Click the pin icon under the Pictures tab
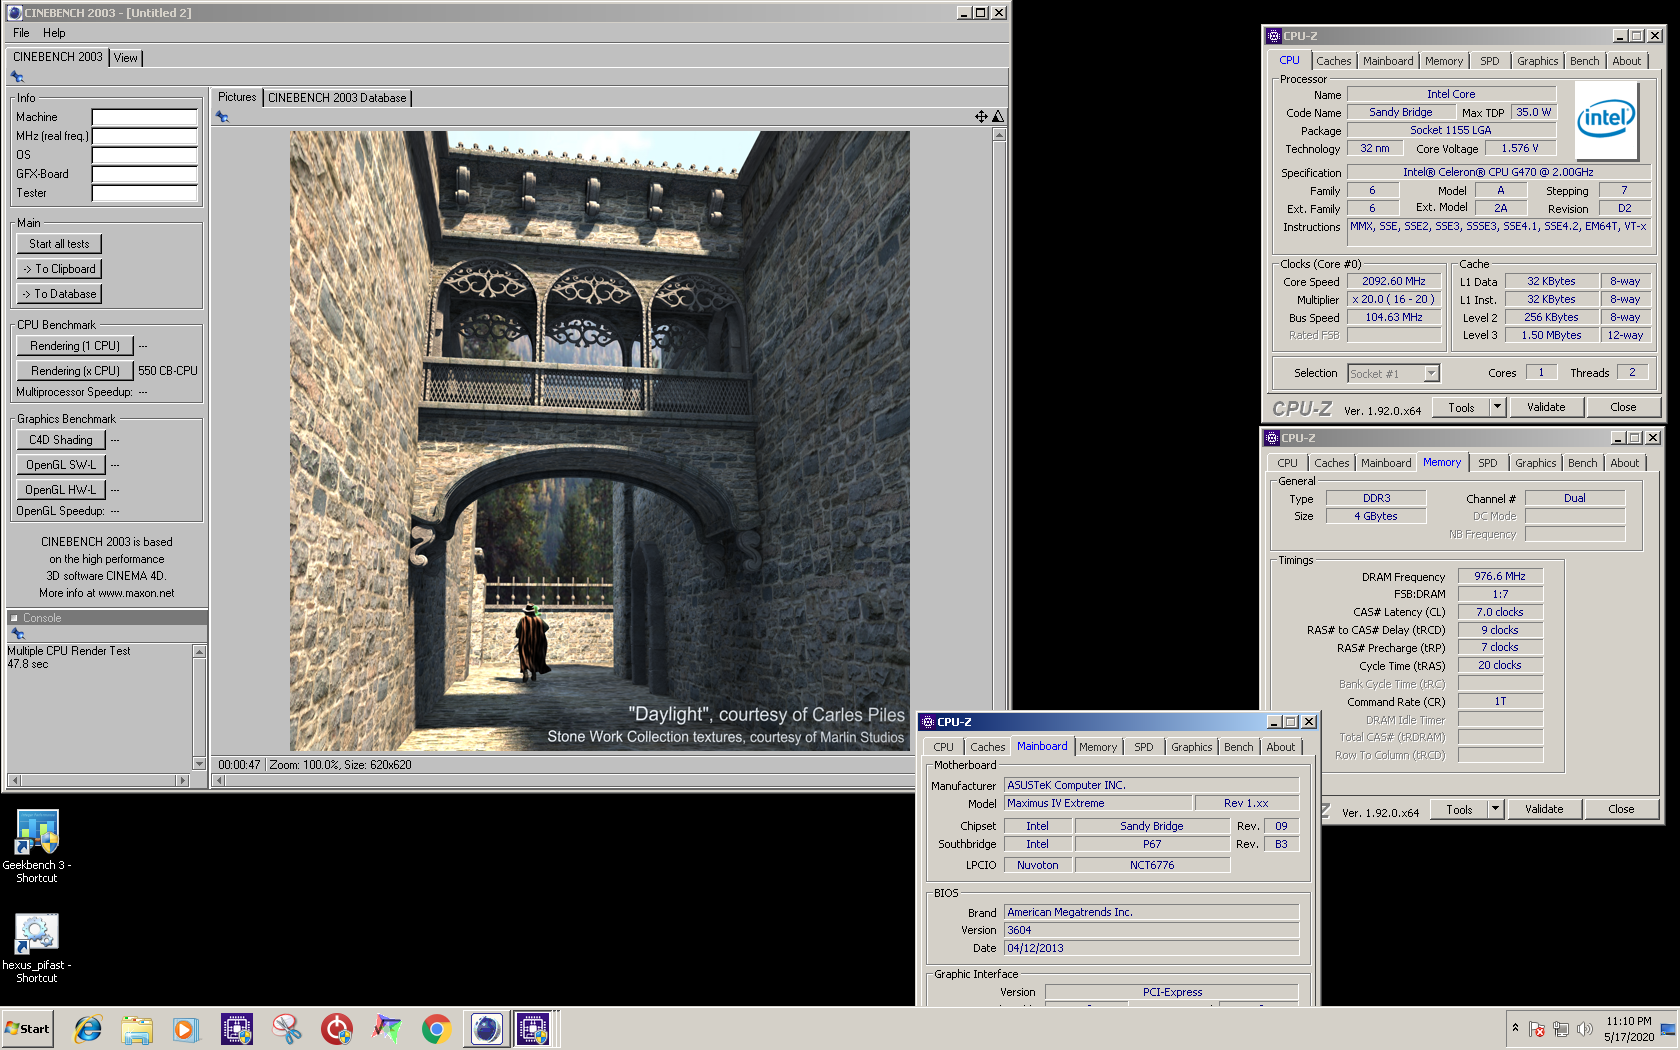The height and width of the screenshot is (1050, 1680). pos(222,117)
